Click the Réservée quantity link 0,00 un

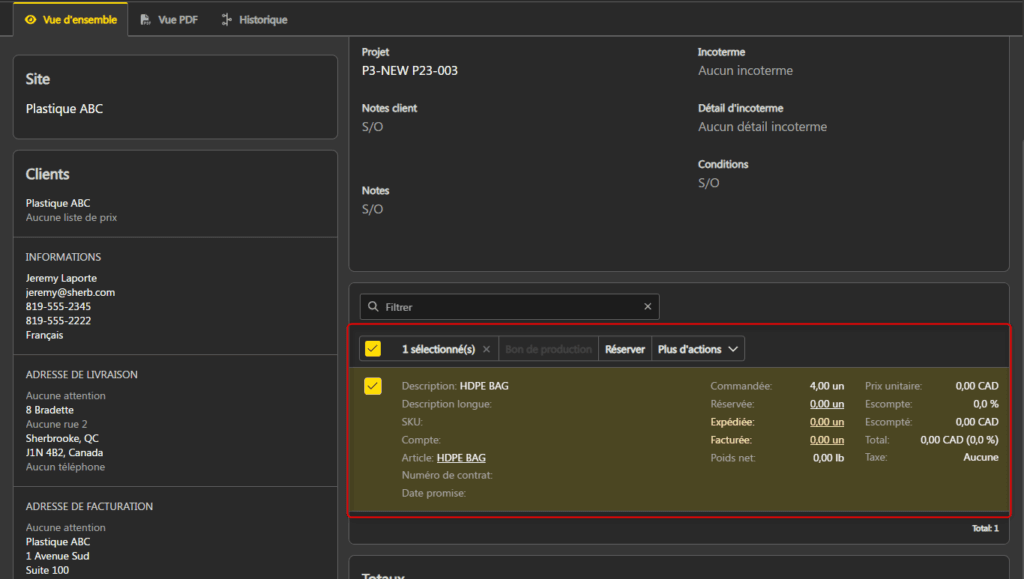826,404
